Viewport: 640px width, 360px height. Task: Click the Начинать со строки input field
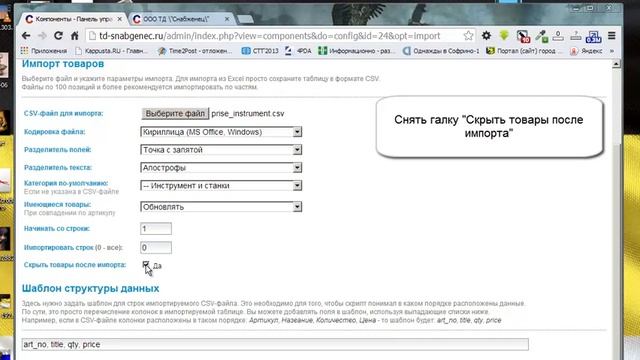coord(156,229)
